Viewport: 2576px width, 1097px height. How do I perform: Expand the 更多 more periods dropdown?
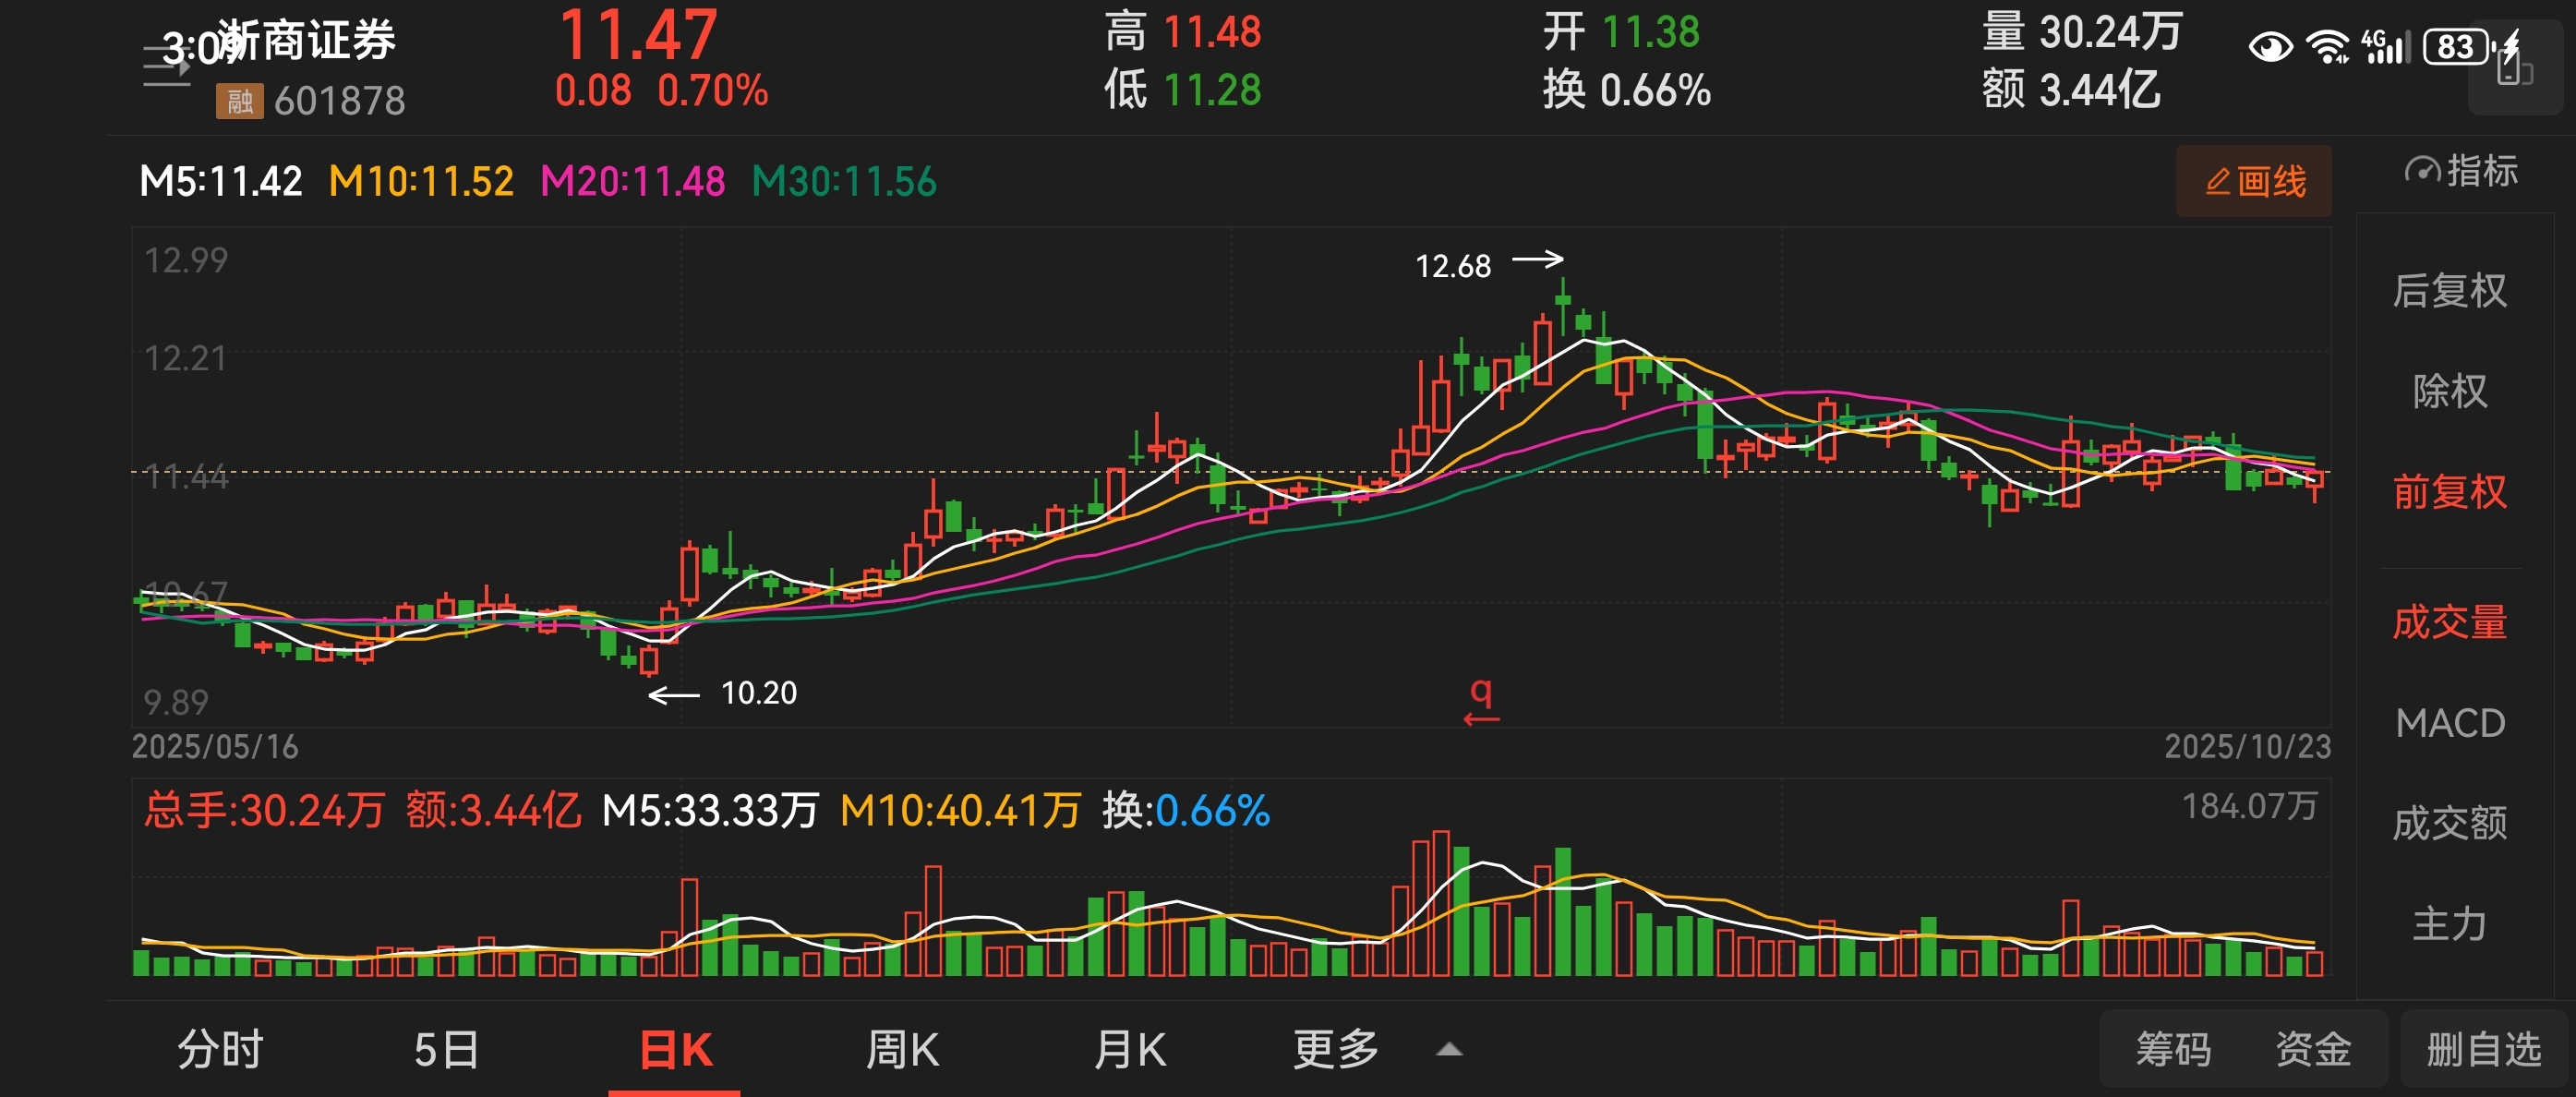(1335, 1050)
